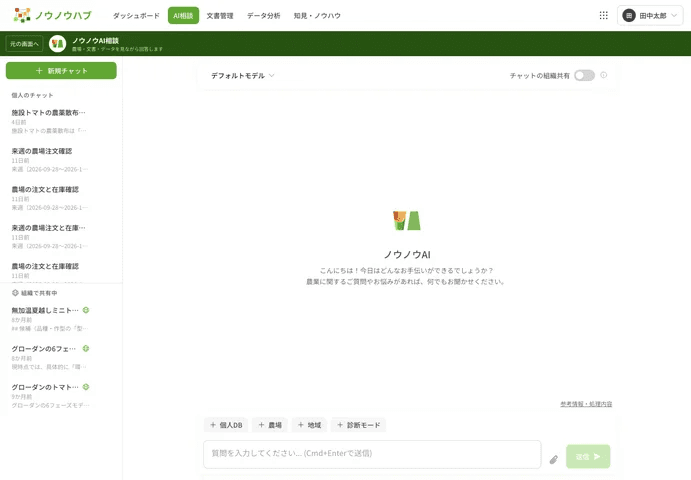Click shared icon on 無加温夏越しミニト chat
This screenshot has height=480, width=691.
pyautogui.click(x=86, y=310)
